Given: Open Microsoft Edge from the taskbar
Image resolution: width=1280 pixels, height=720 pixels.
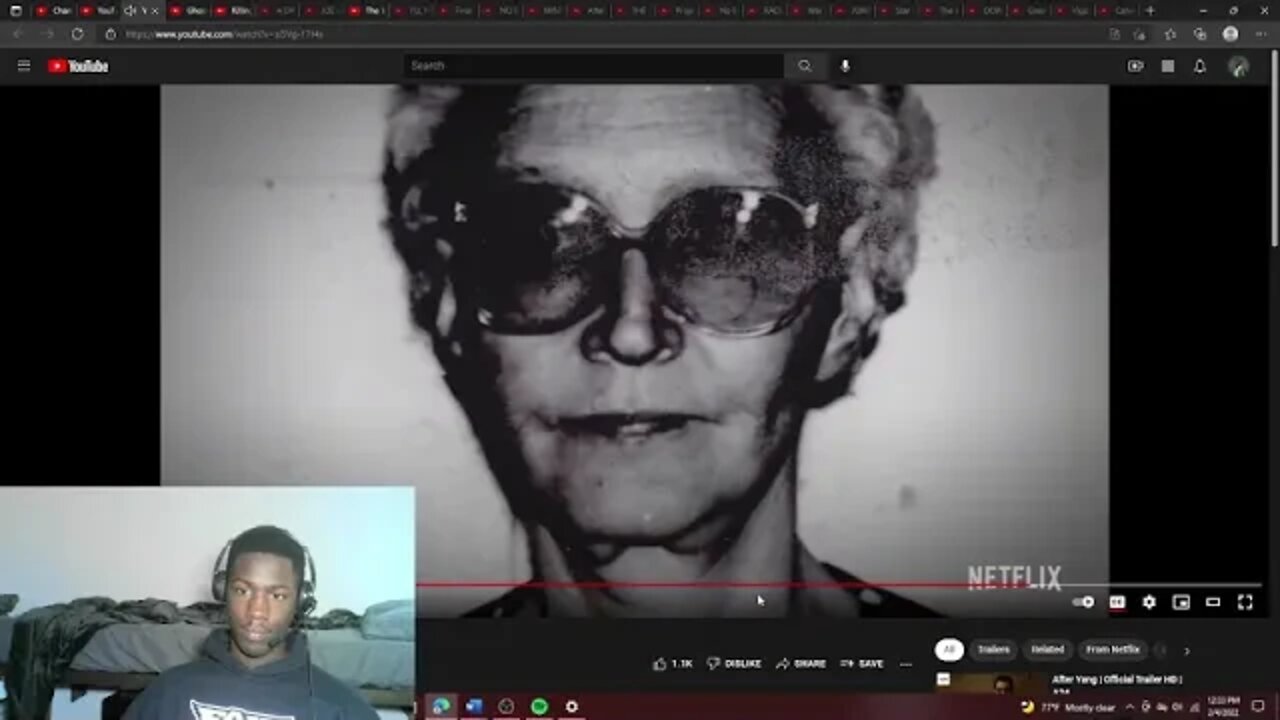Looking at the screenshot, I should [x=441, y=706].
